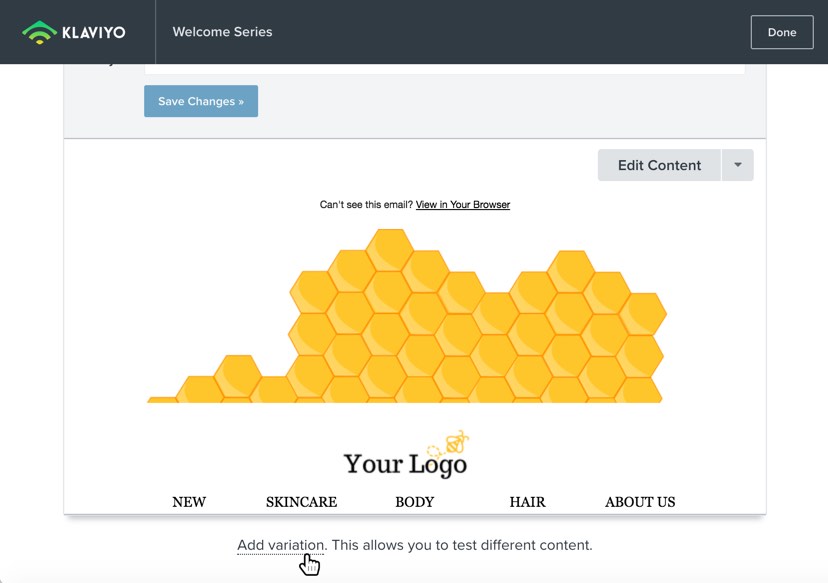Click the Welcome Series title

[x=222, y=32]
